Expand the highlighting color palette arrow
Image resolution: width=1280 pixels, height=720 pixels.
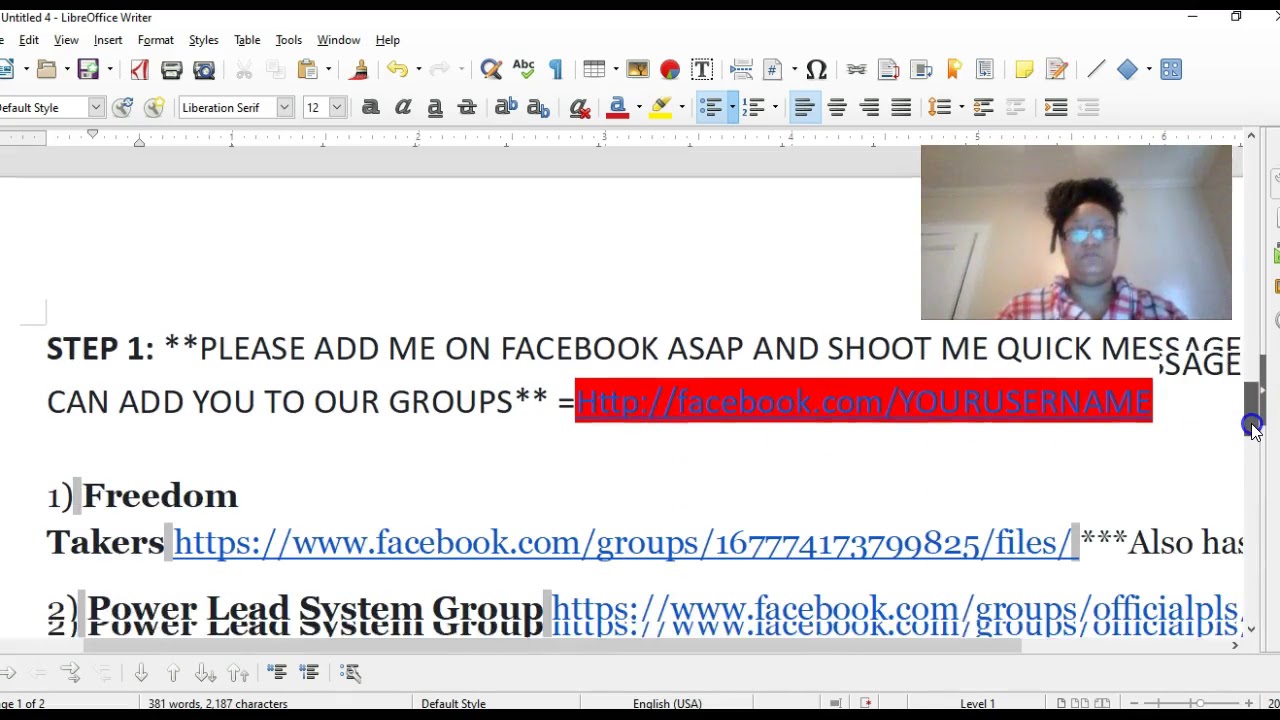tap(682, 107)
